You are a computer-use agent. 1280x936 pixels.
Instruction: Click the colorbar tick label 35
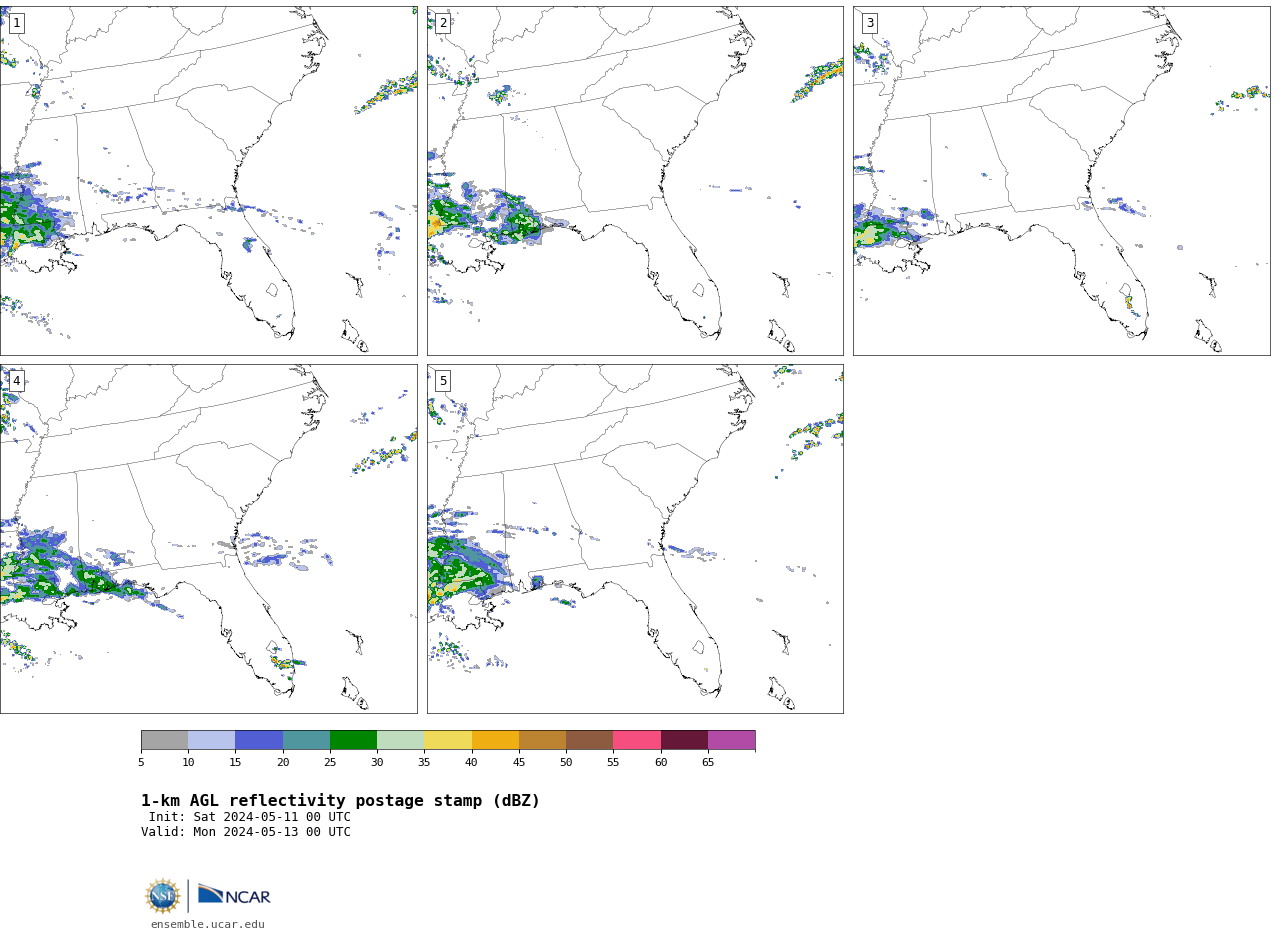coord(424,763)
